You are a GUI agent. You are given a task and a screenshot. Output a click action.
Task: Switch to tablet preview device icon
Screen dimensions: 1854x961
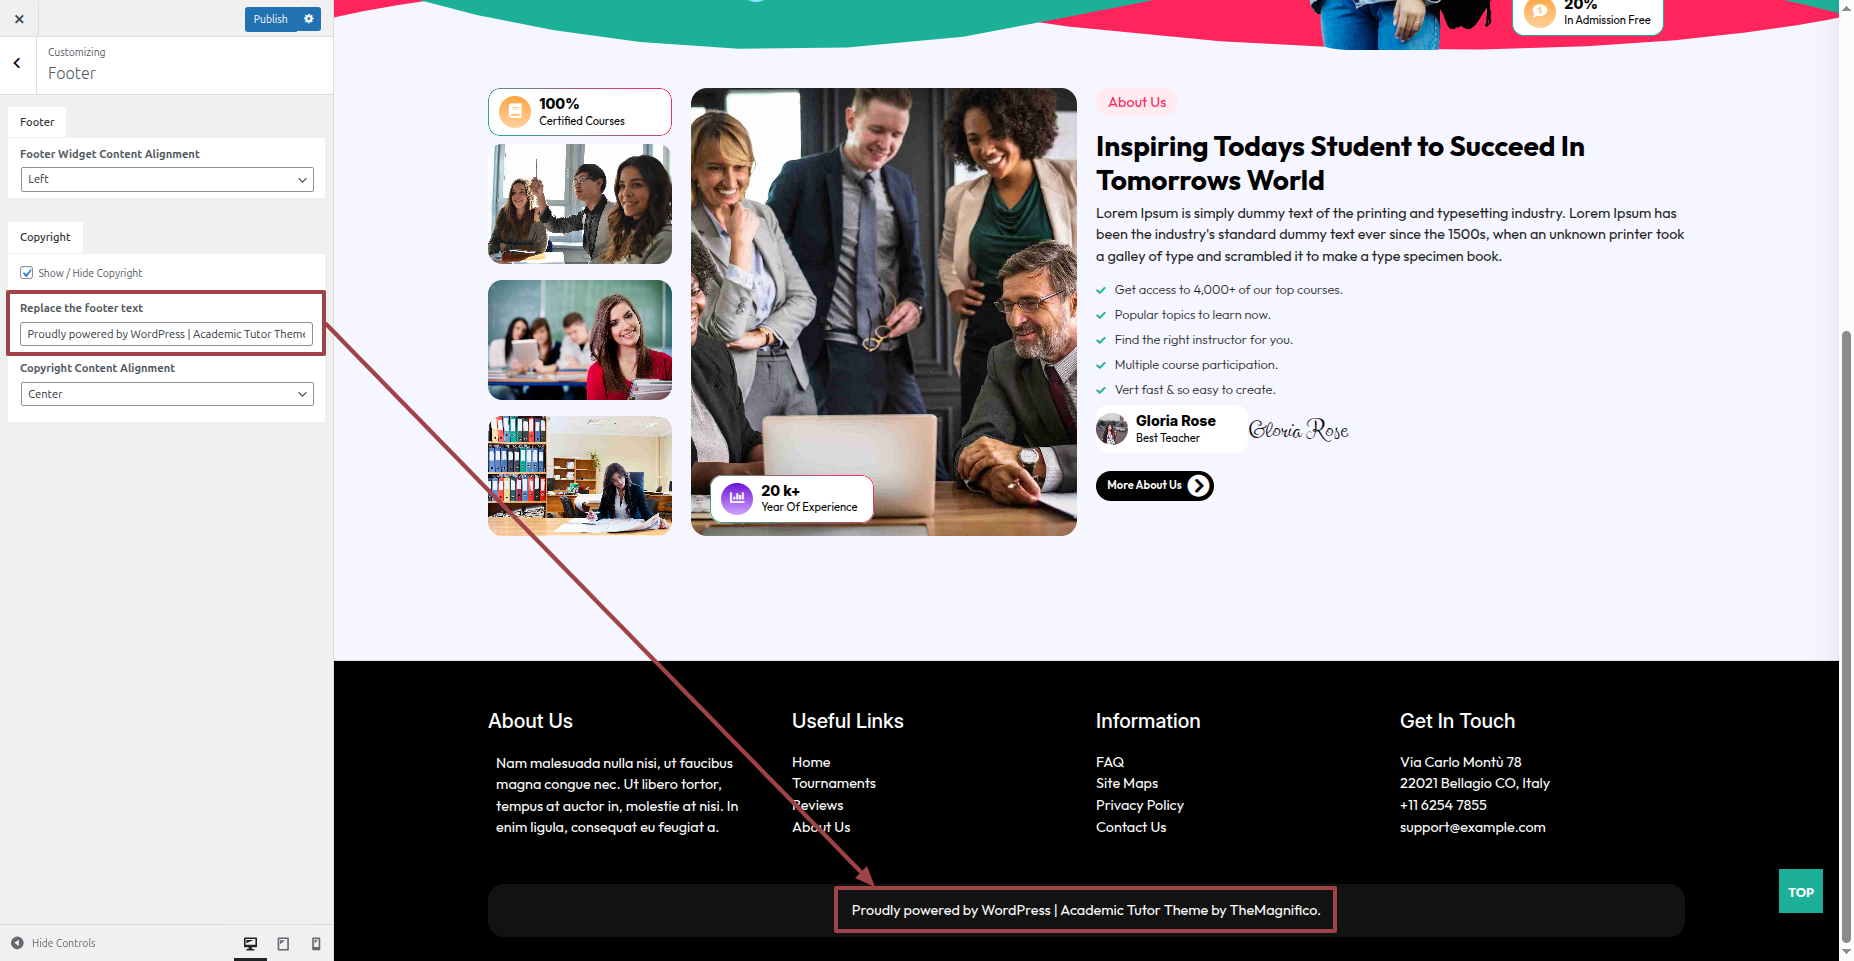[283, 943]
